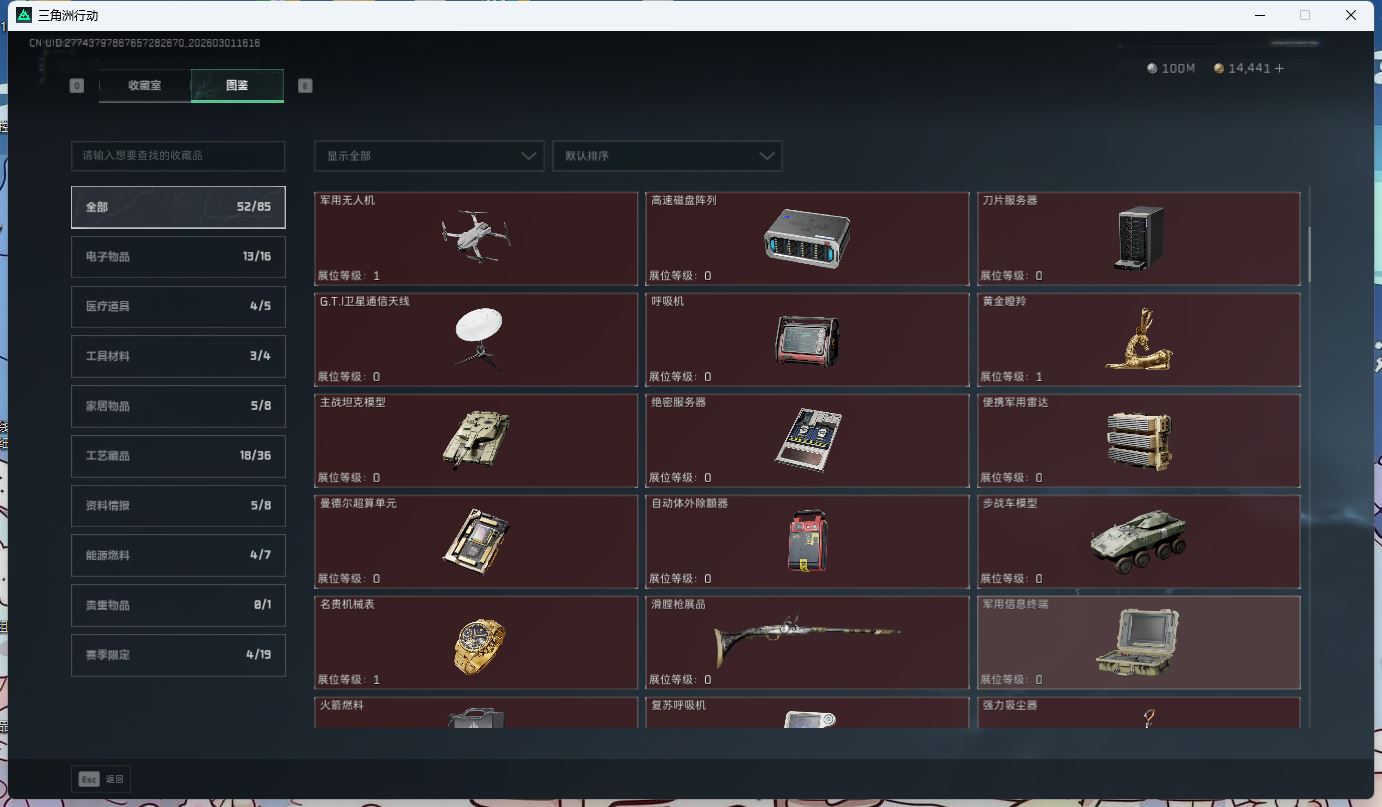Click the scrollbar on the right edge
Viewport: 1382px width, 807px height.
[x=1309, y=250]
